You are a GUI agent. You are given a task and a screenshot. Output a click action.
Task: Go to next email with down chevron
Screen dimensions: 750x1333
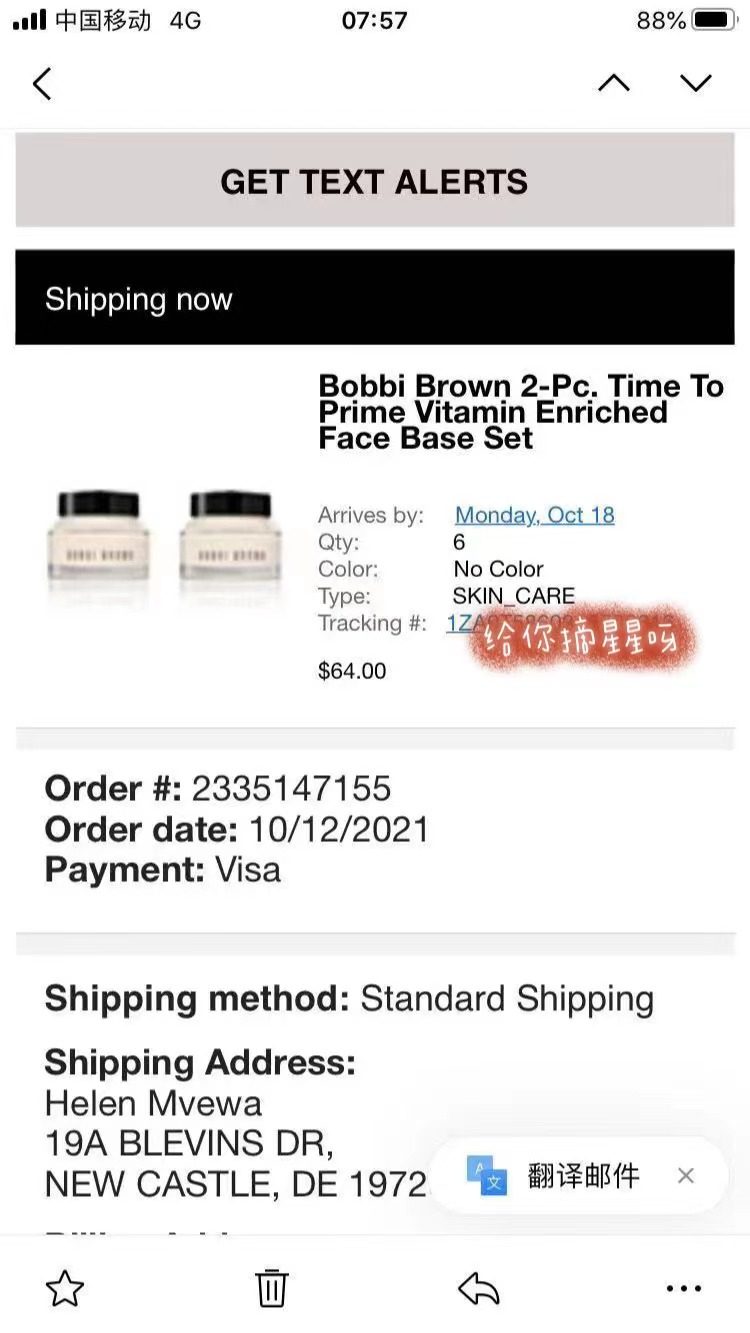point(696,84)
